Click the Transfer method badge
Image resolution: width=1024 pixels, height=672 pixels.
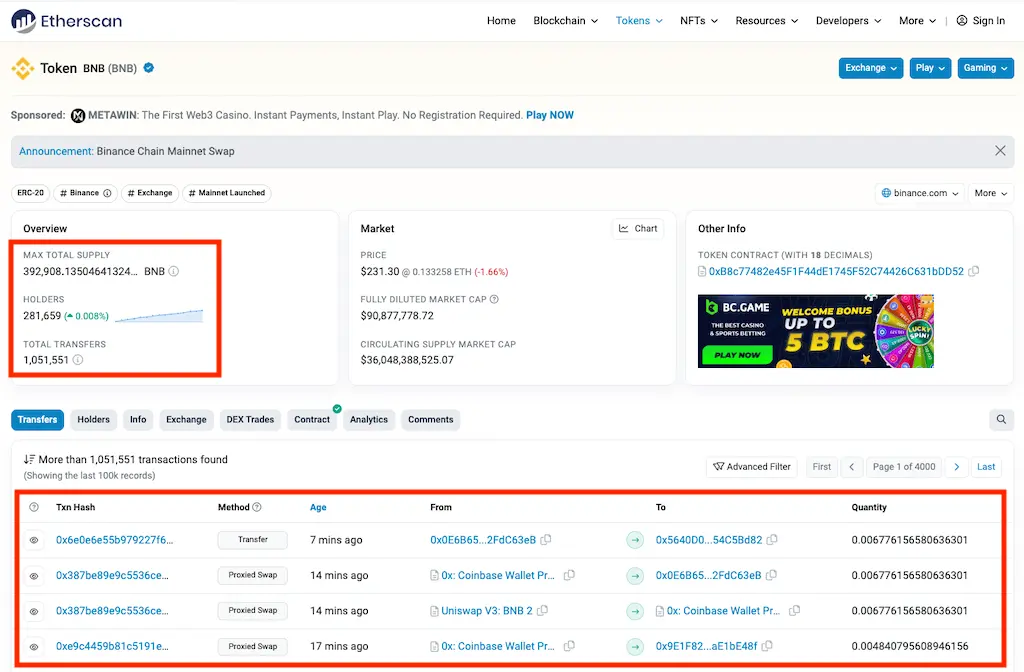tap(253, 539)
